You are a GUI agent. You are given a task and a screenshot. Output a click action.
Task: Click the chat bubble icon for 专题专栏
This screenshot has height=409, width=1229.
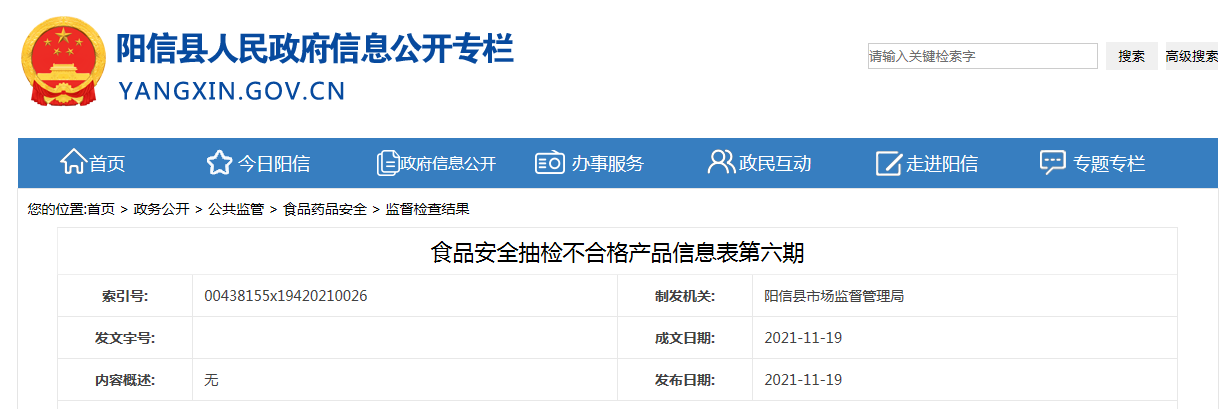[1053, 162]
